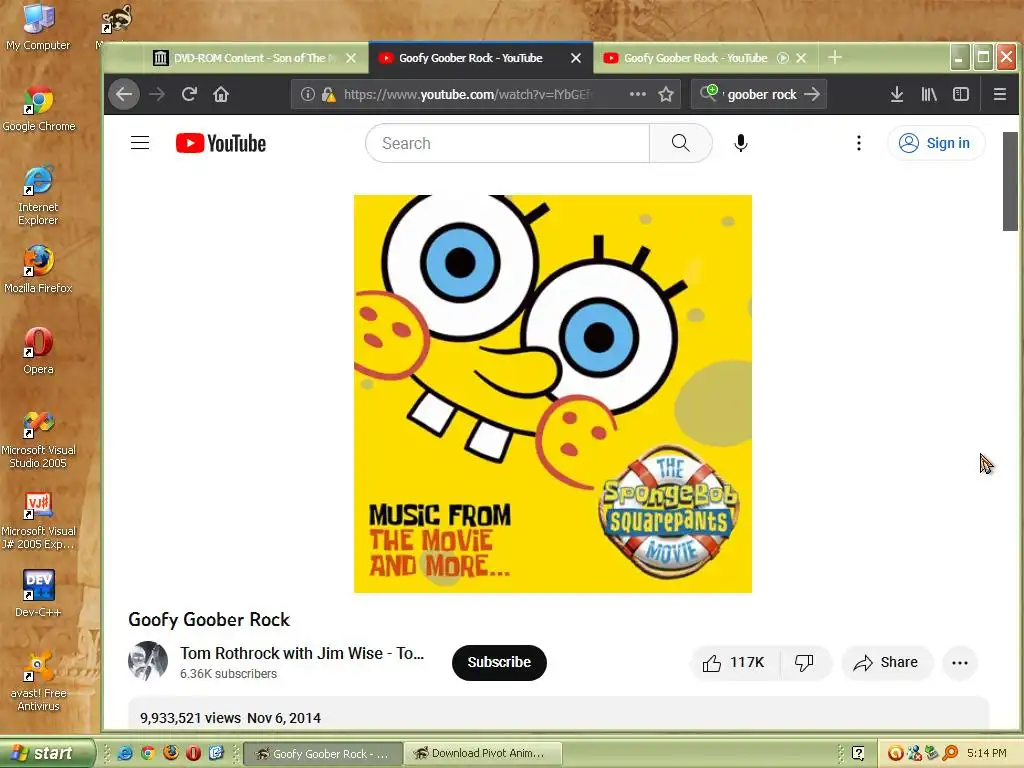Toggle the Firefox sidebar icon
Viewport: 1024px width, 768px height.
pyautogui.click(x=961, y=95)
